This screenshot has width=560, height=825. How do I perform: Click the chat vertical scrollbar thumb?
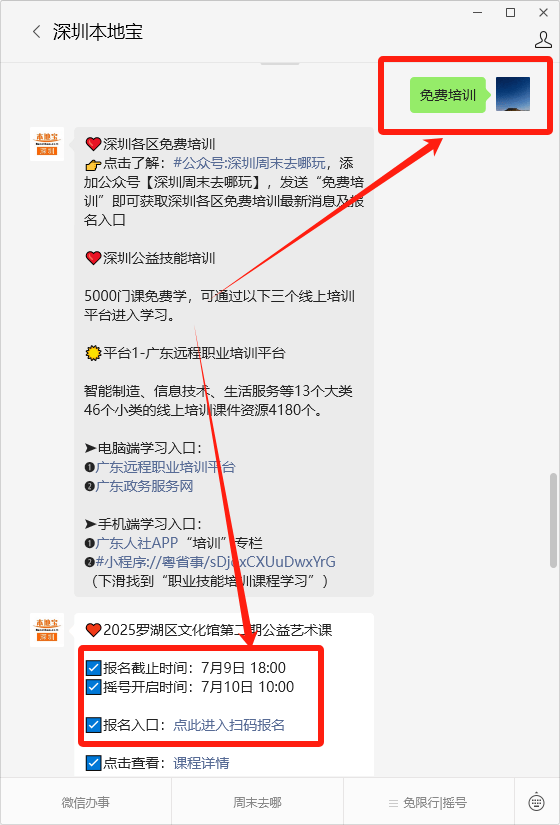pyautogui.click(x=553, y=520)
